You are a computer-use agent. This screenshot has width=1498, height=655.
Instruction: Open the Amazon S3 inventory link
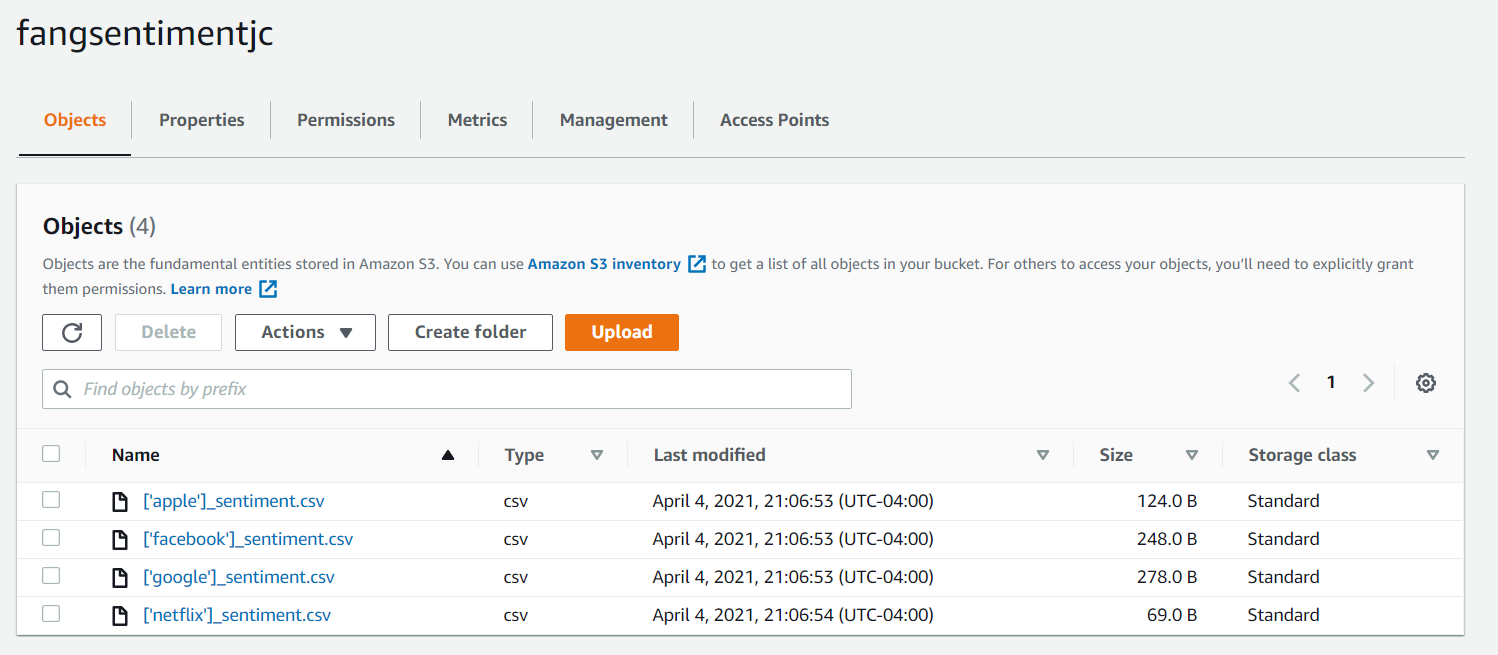pyautogui.click(x=604, y=264)
